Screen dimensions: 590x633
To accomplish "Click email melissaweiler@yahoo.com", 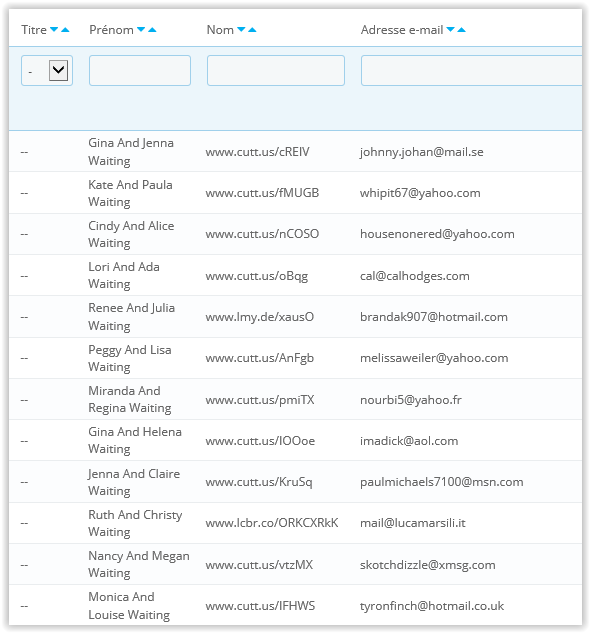I will [x=434, y=358].
